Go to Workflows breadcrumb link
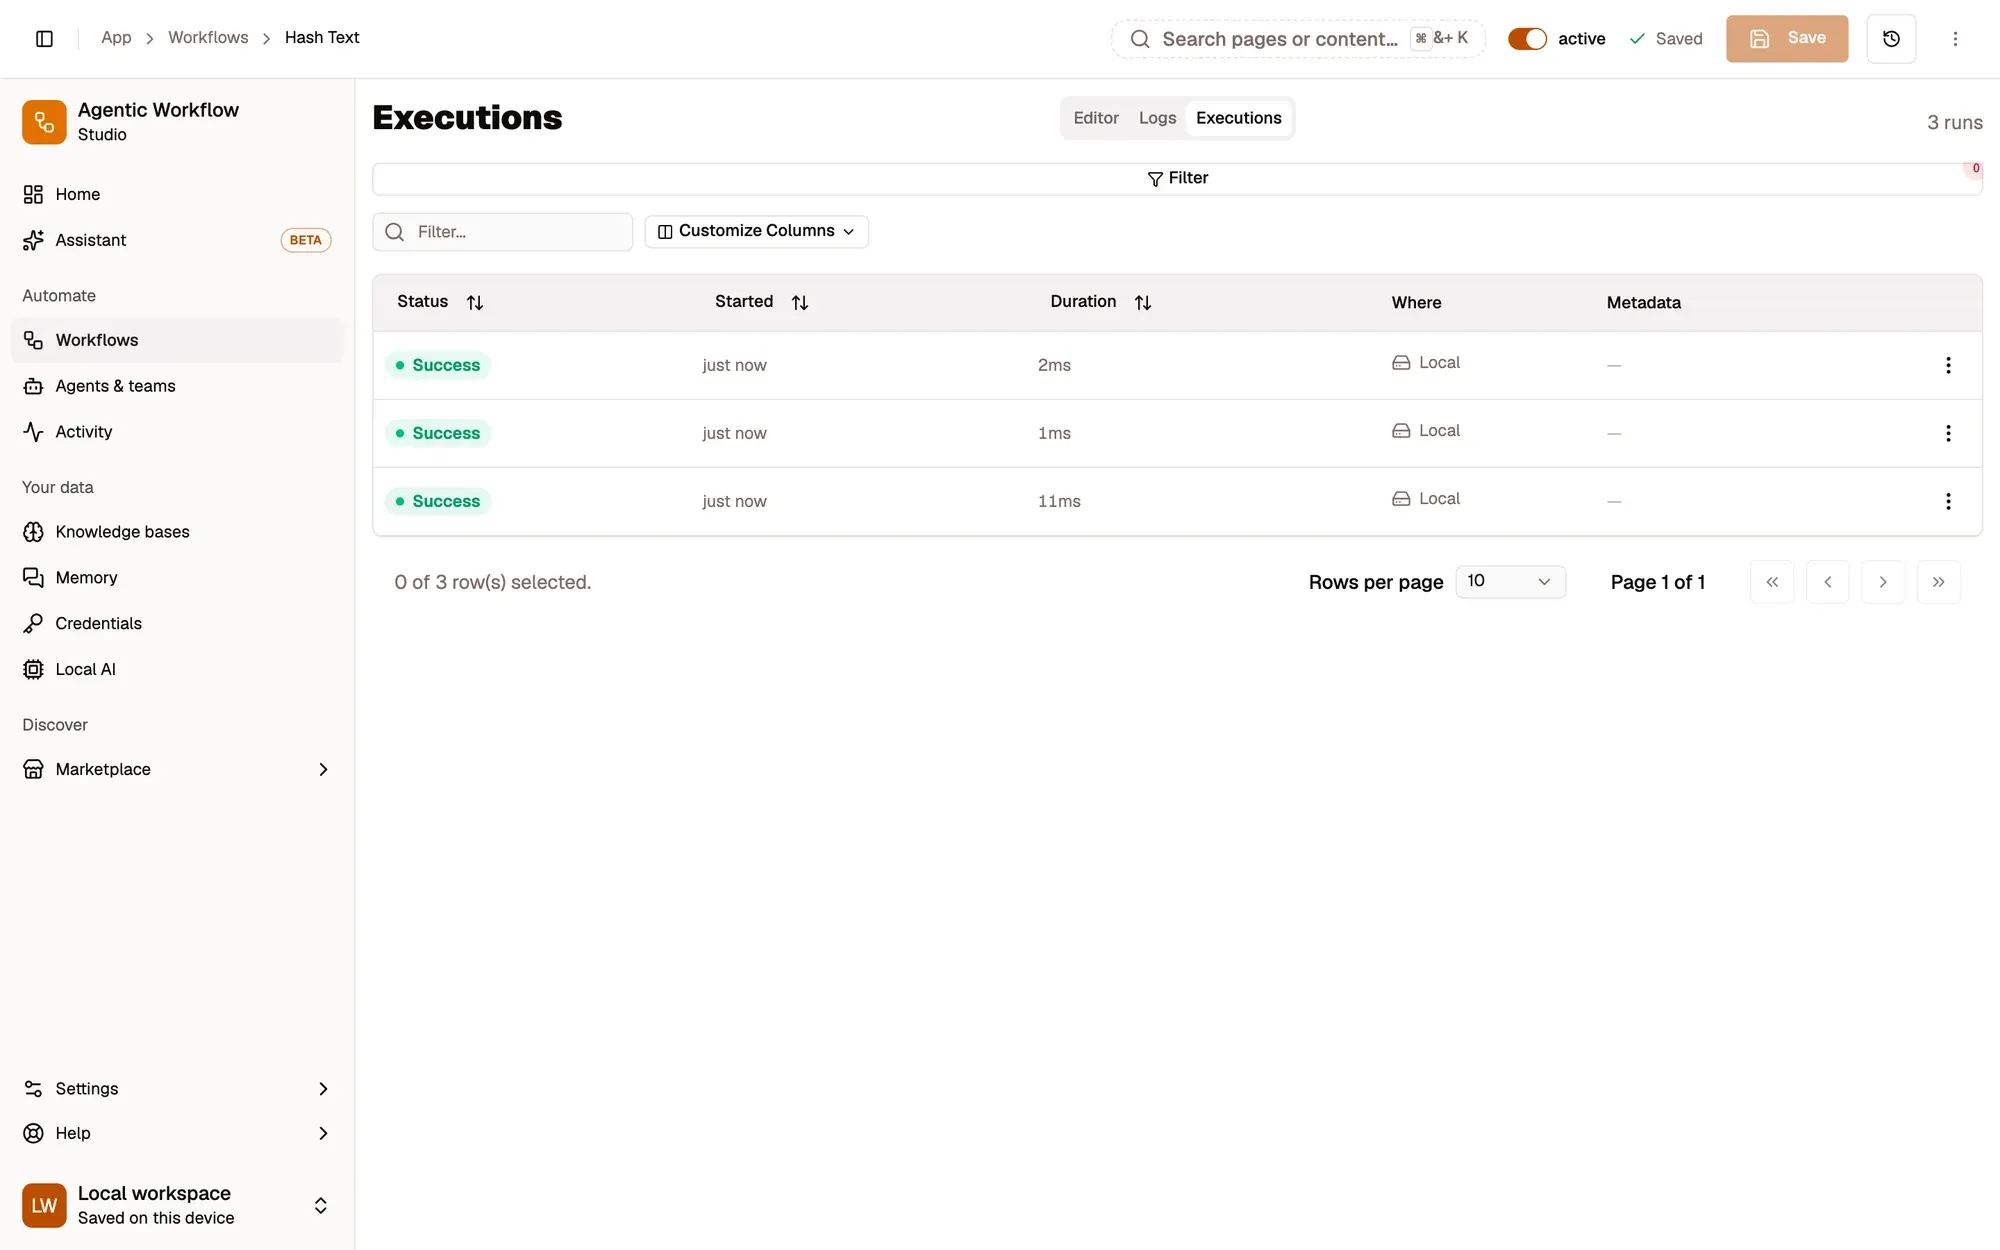Viewport: 2000px width, 1250px height. point(208,37)
